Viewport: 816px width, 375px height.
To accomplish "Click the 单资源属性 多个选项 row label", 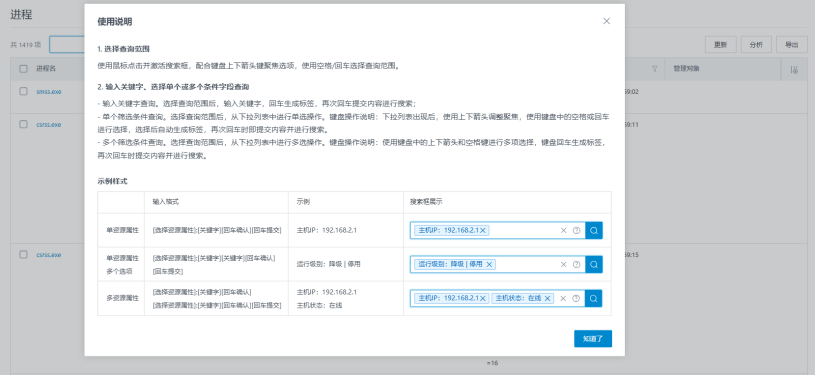I will point(122,264).
